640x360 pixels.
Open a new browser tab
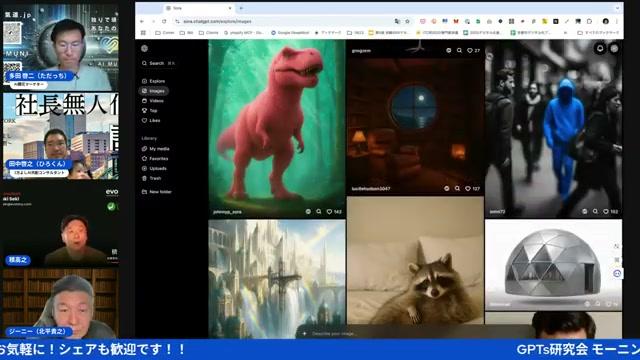(241, 8)
